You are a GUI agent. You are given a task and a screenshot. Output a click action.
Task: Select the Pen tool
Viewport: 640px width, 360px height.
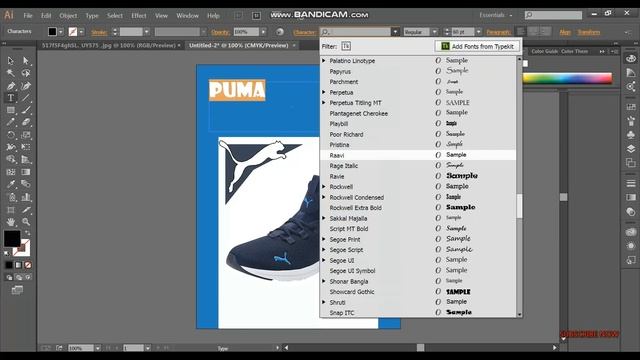[x=11, y=86]
